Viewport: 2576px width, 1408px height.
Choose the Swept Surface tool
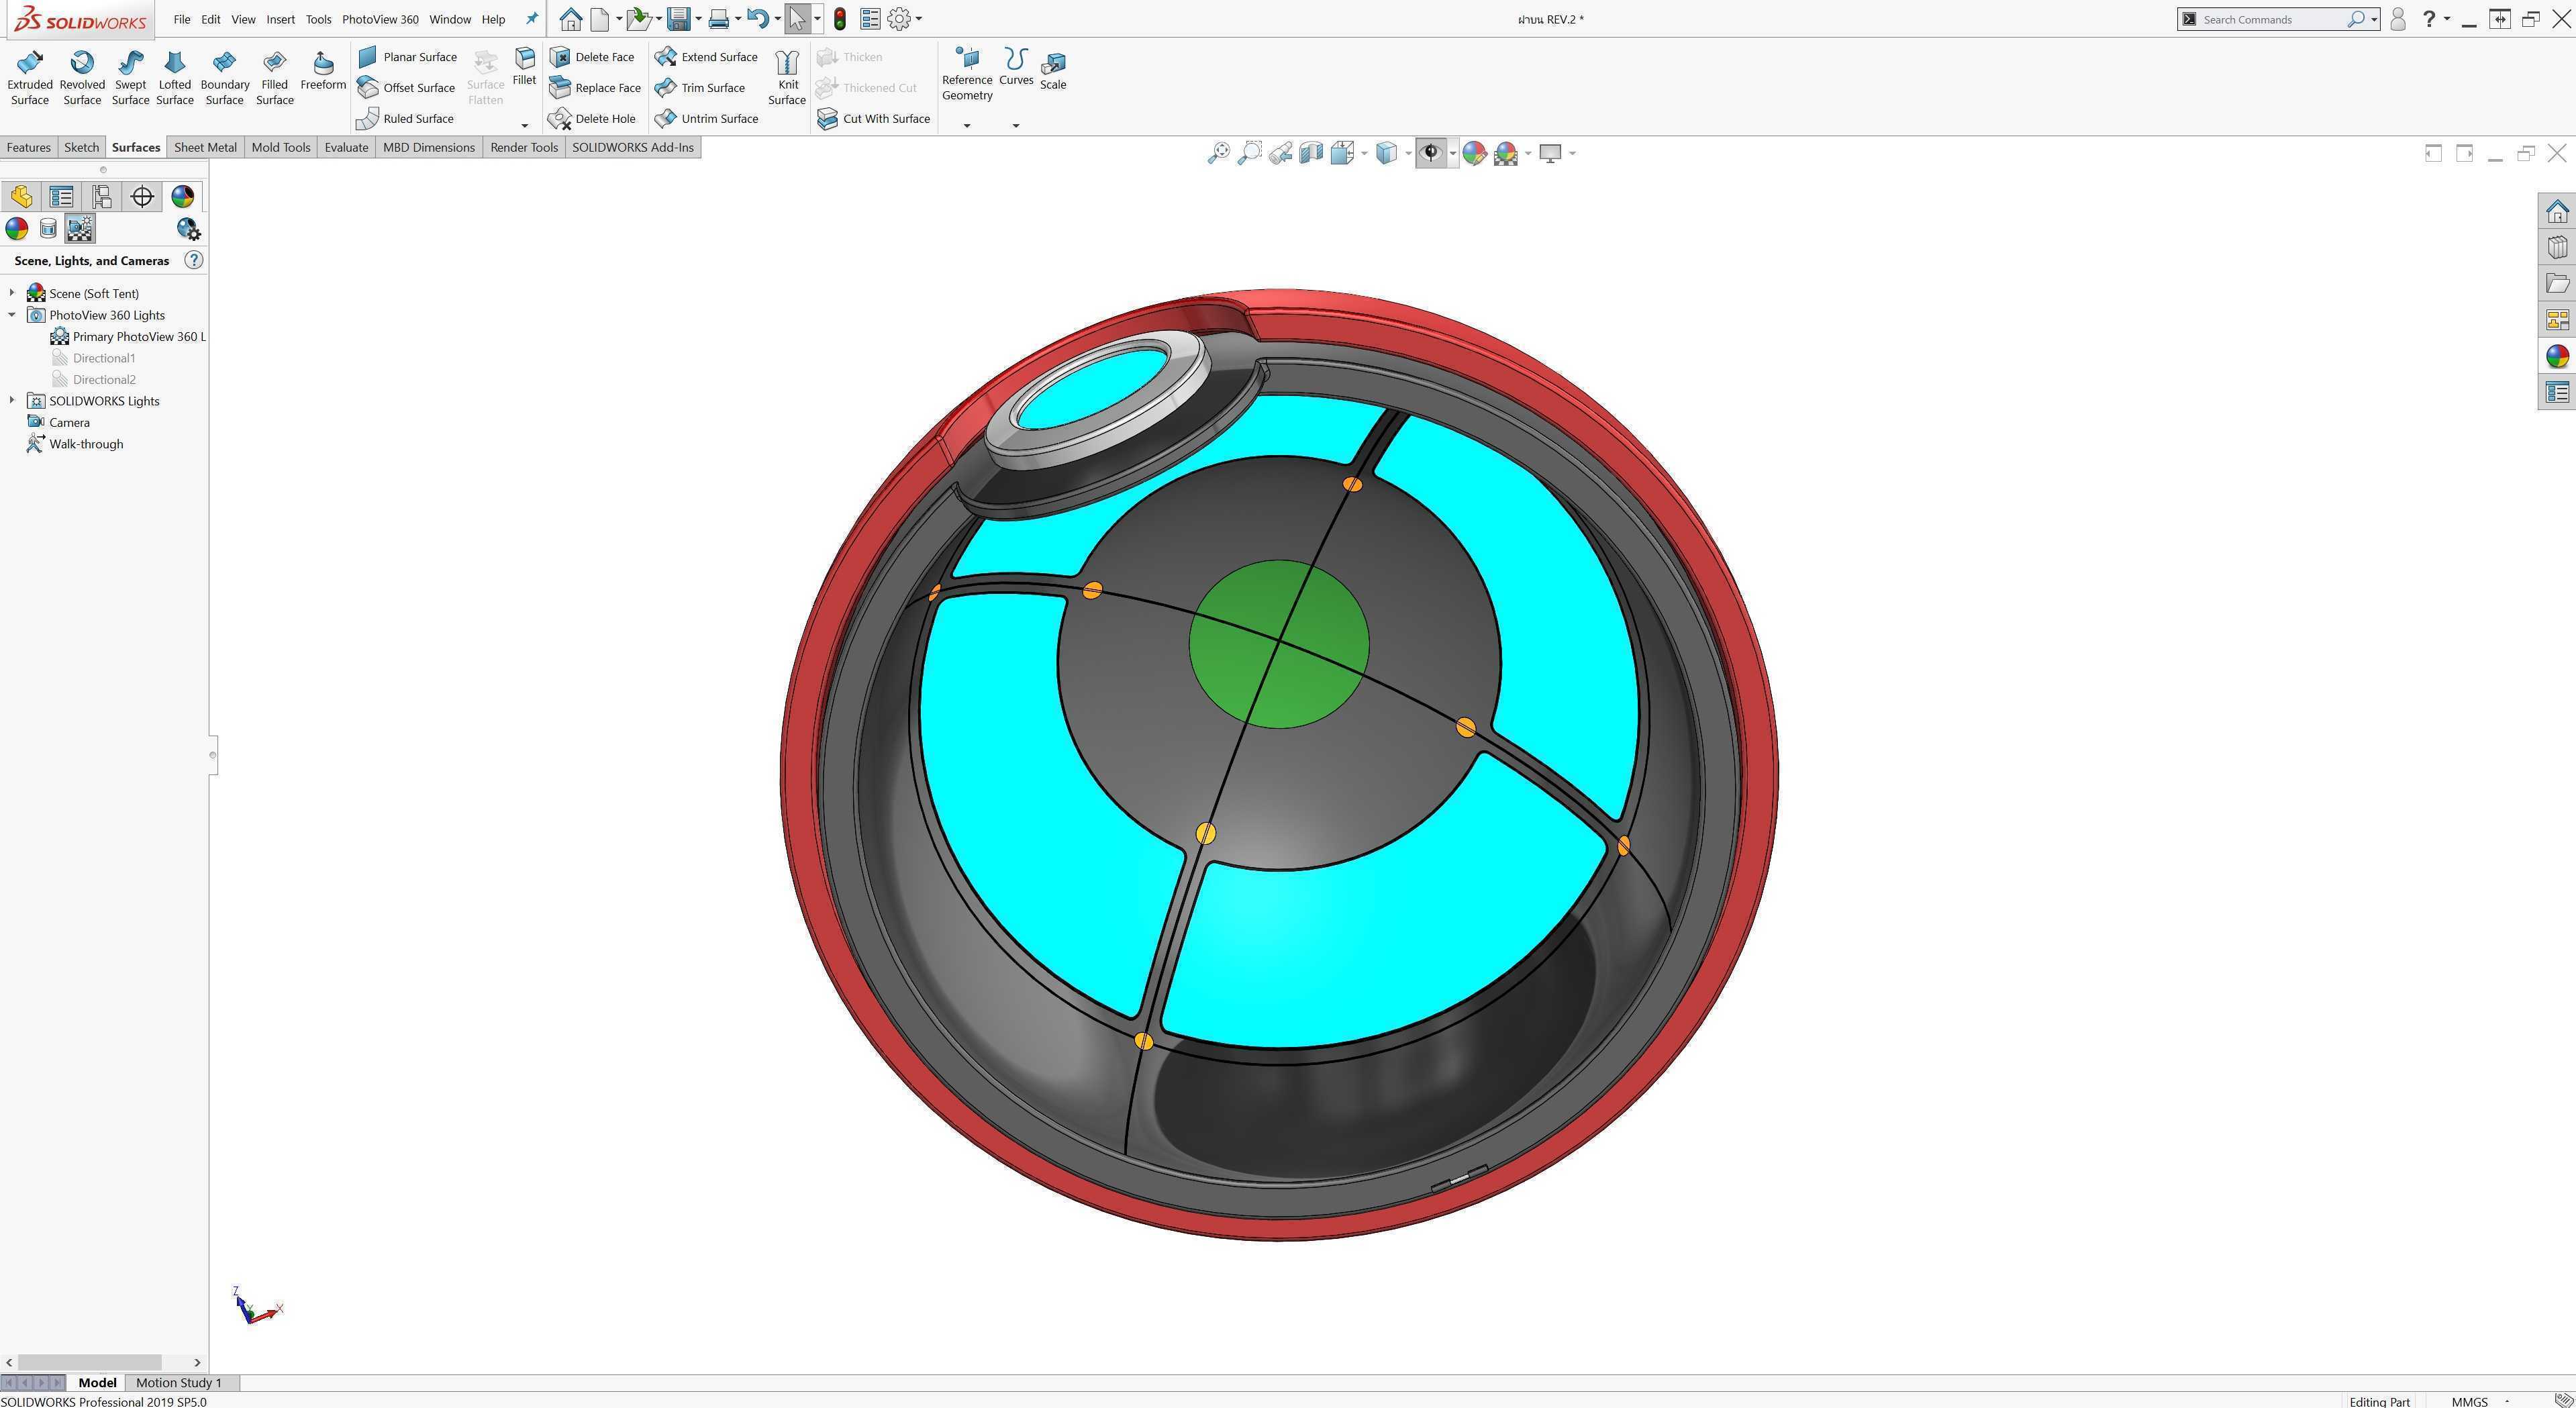point(130,78)
